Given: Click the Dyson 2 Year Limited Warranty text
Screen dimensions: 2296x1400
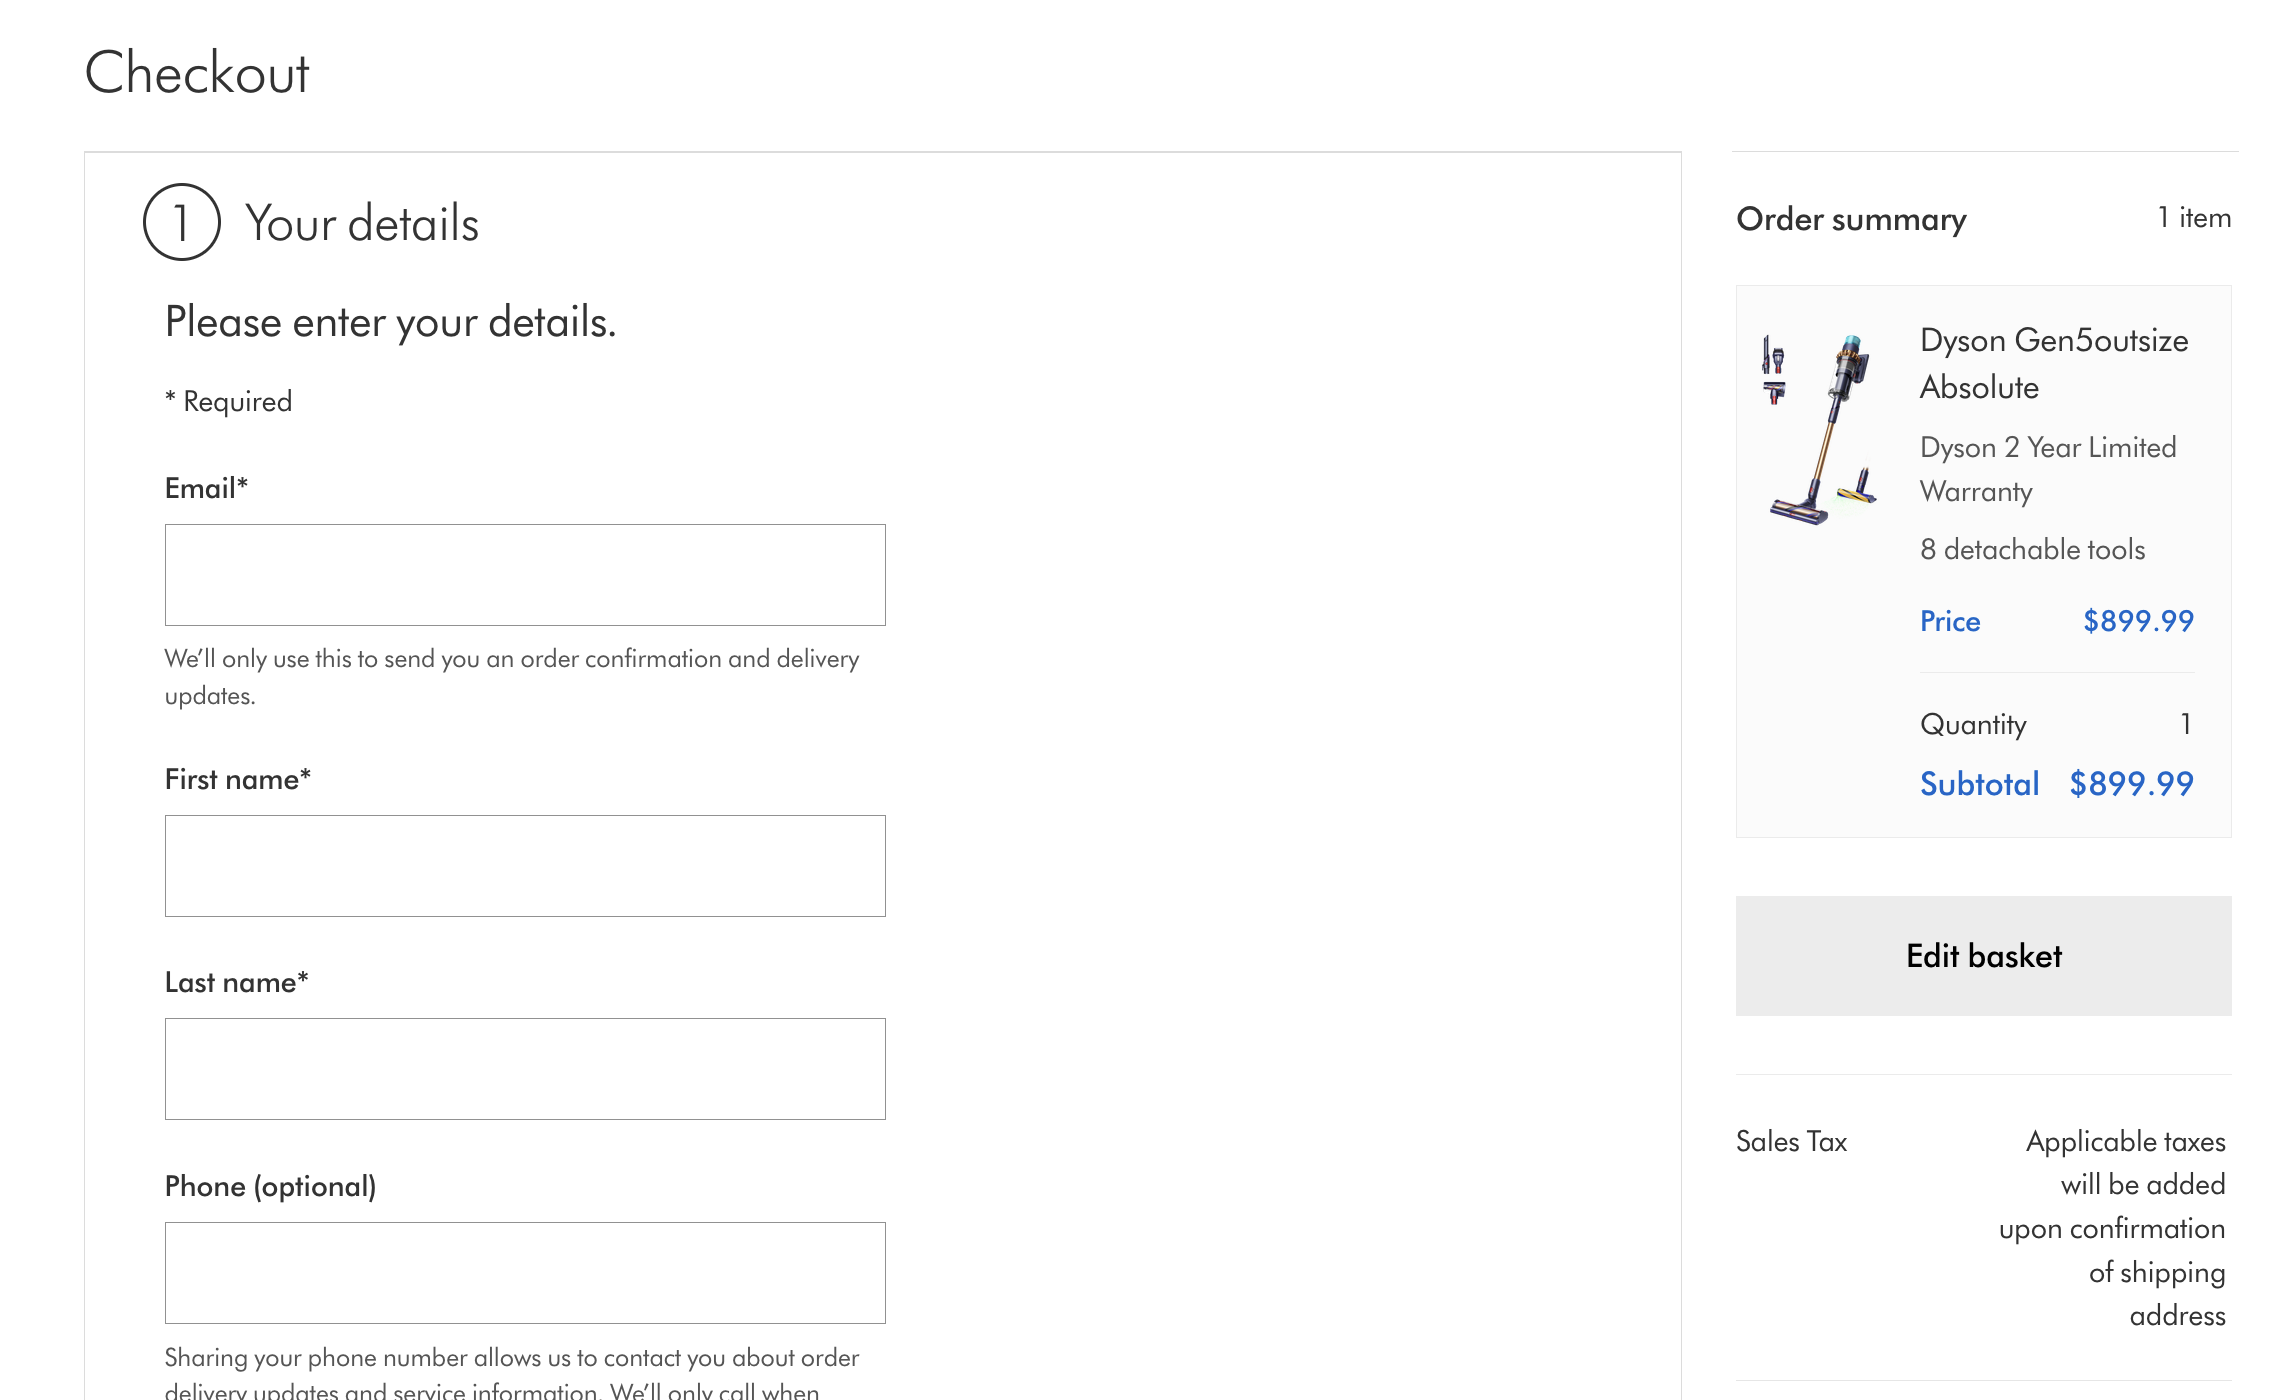Looking at the screenshot, I should pyautogui.click(x=2047, y=469).
